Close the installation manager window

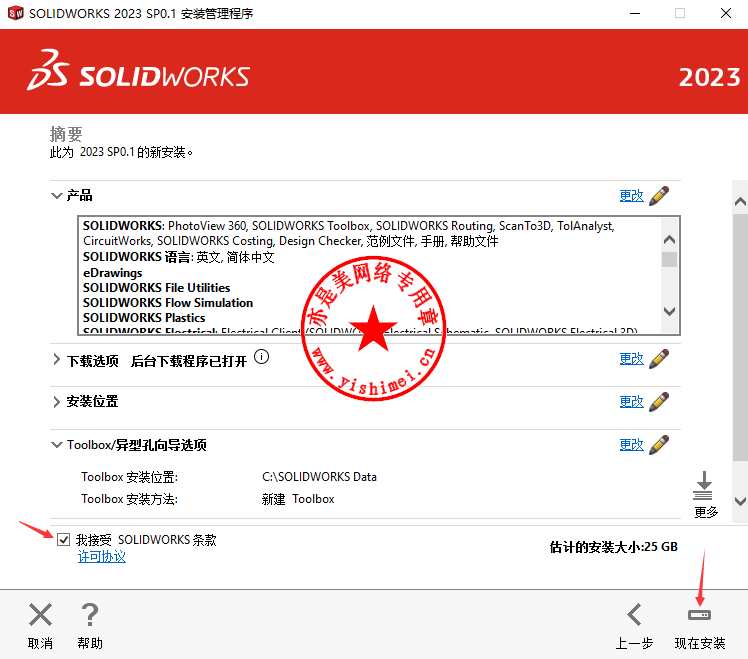point(726,13)
